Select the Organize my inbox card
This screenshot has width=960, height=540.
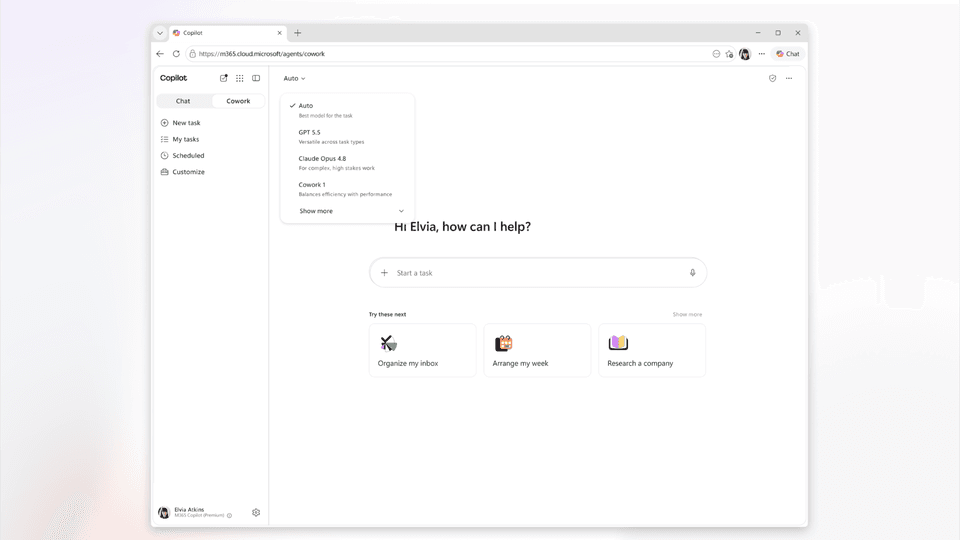(x=422, y=350)
